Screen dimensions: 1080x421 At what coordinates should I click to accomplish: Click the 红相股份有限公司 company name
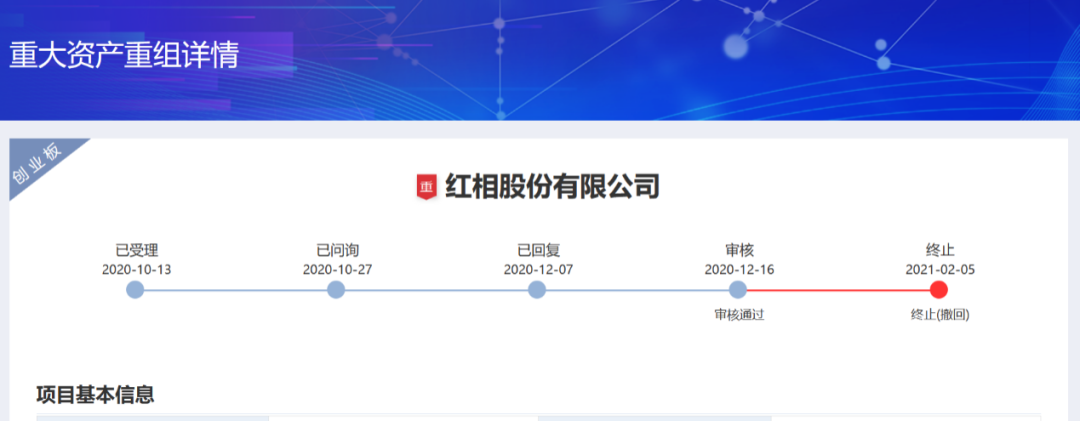coord(552,187)
